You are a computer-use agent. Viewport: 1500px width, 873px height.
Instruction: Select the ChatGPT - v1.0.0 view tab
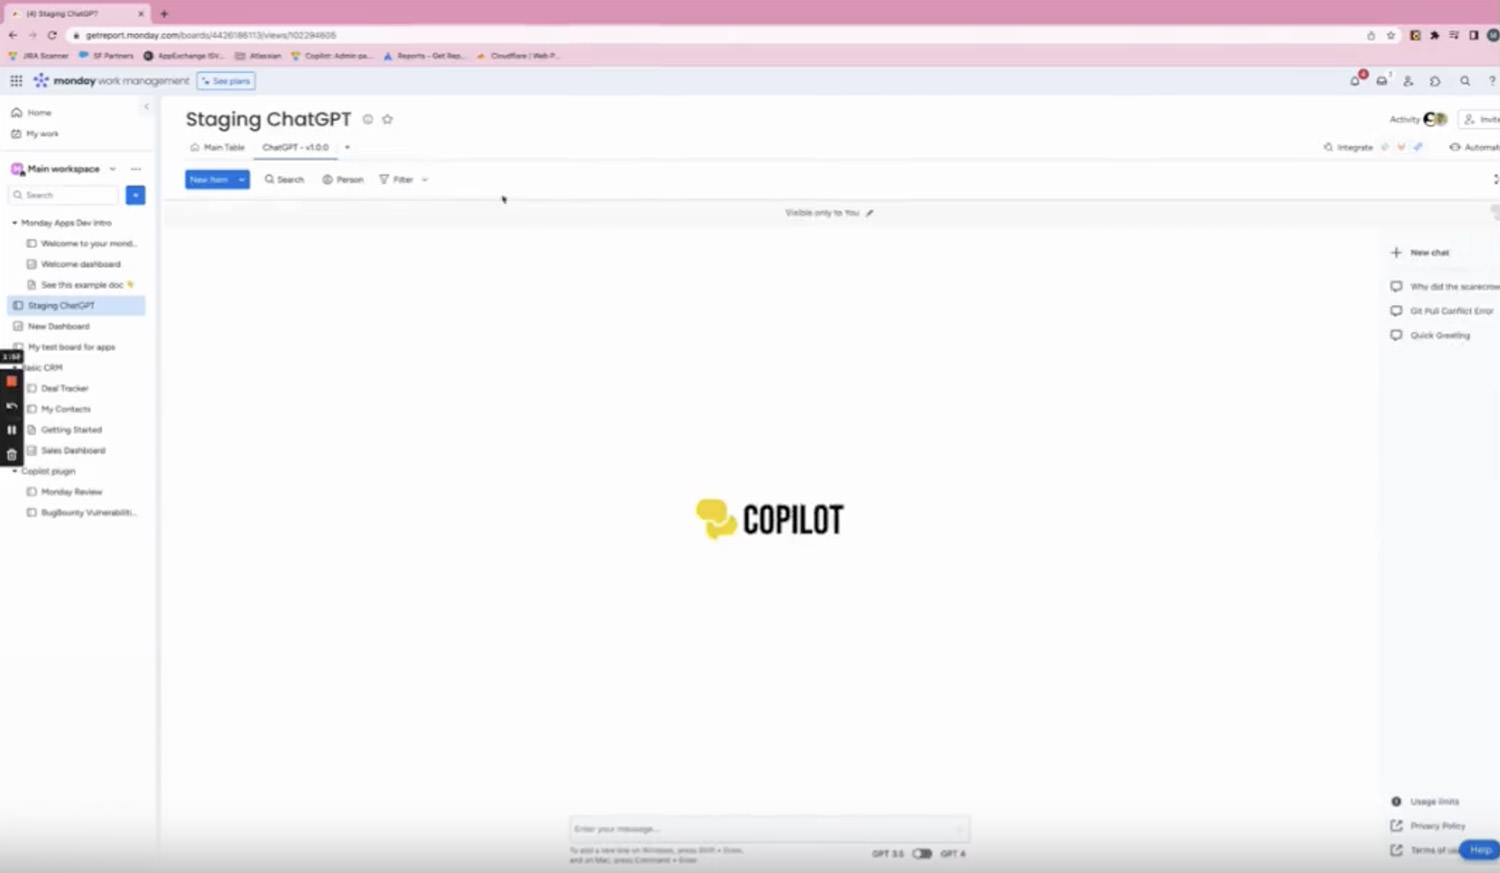(295, 147)
